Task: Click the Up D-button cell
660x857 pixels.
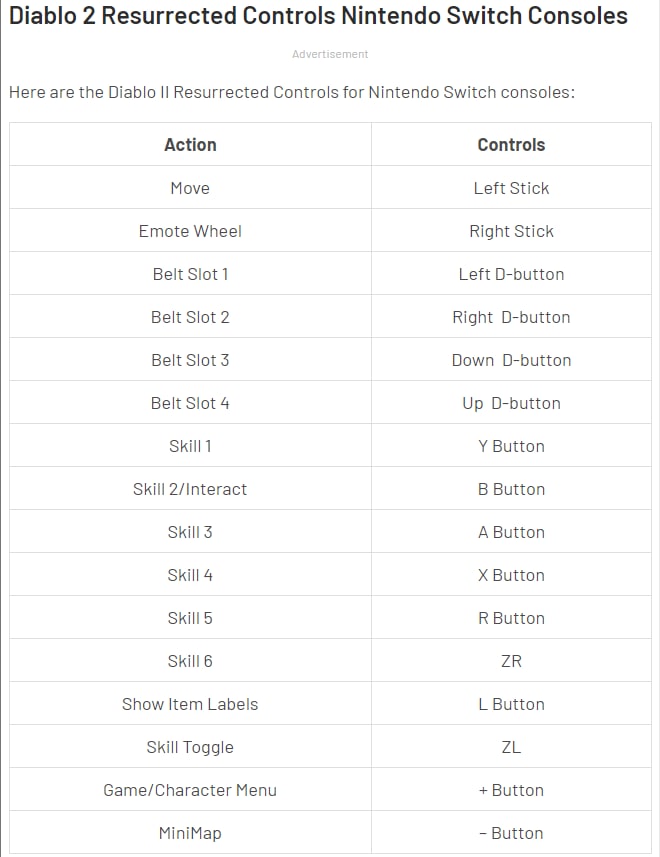Action: pyautogui.click(x=511, y=403)
